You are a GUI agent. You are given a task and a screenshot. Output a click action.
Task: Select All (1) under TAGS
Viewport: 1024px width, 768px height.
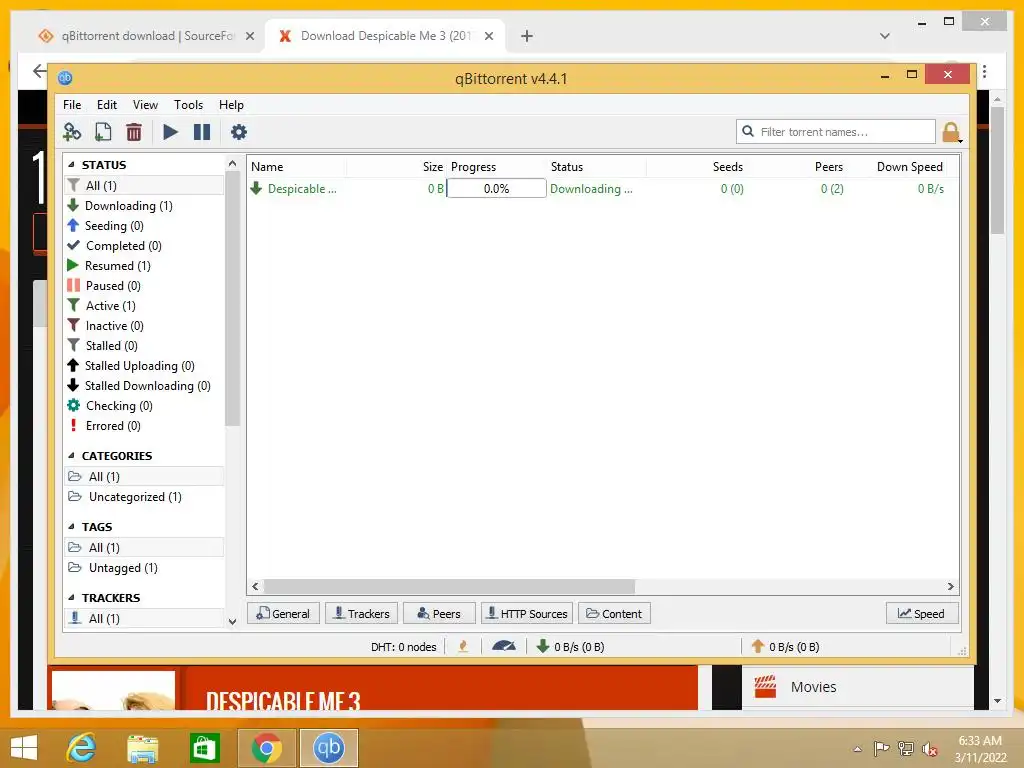pyautogui.click(x=144, y=548)
